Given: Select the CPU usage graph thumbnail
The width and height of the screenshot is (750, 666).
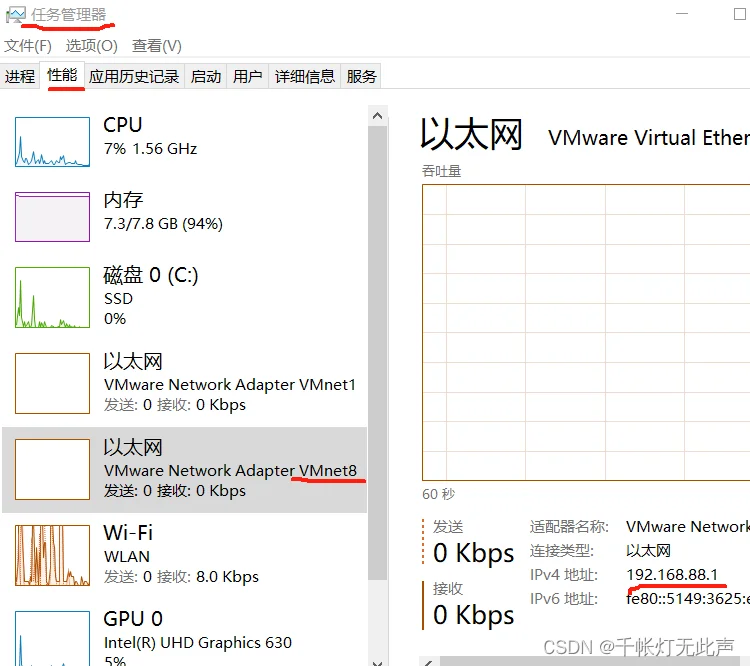Looking at the screenshot, I should coord(52,141).
